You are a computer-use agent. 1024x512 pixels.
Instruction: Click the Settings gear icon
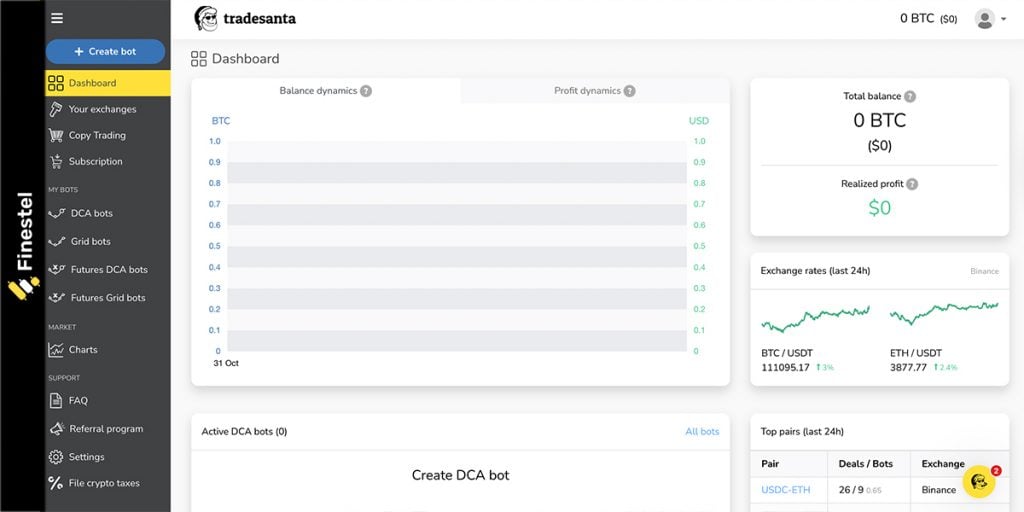[56, 457]
